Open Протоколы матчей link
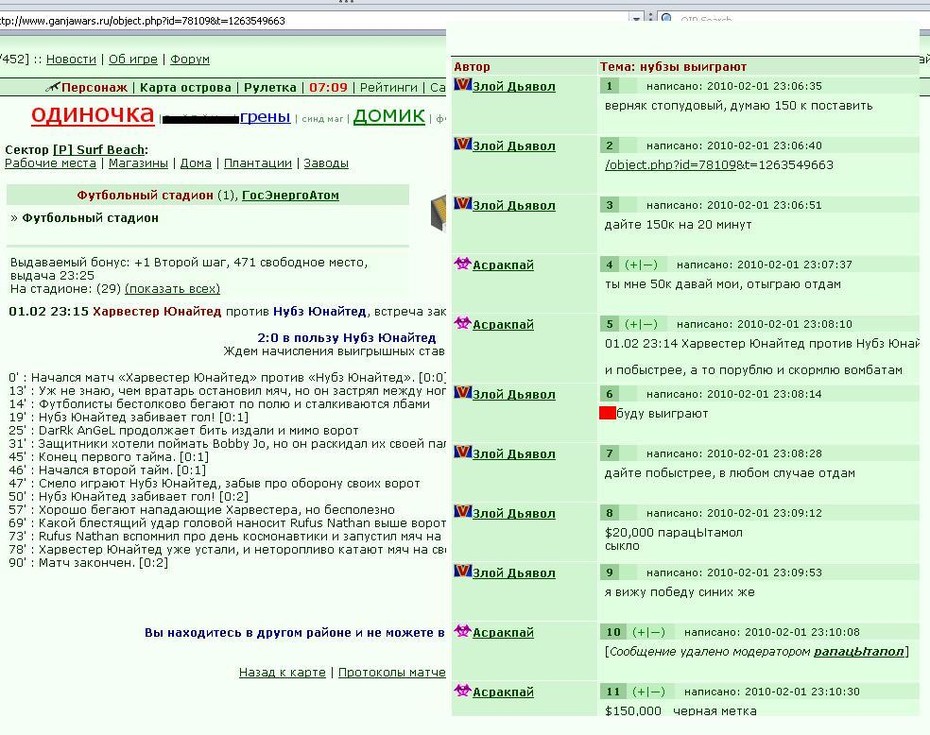 [x=391, y=673]
